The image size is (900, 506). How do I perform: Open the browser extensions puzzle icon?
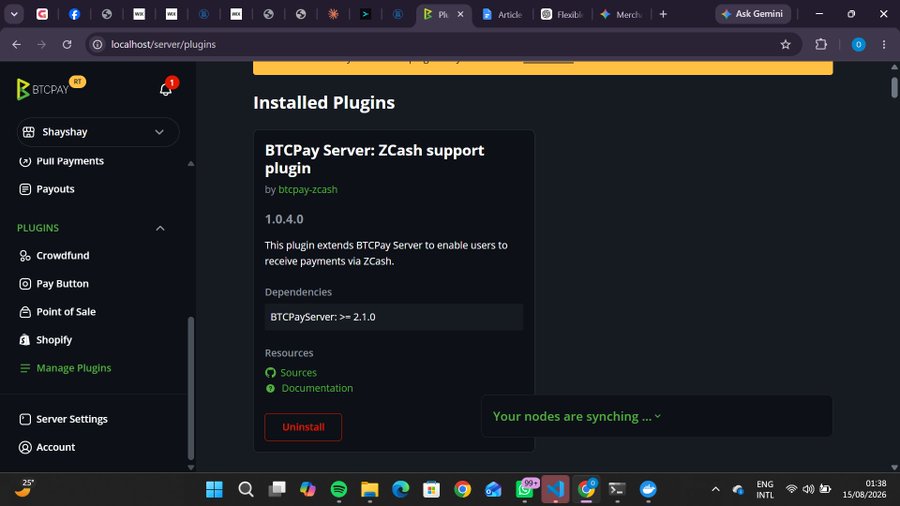coord(821,44)
